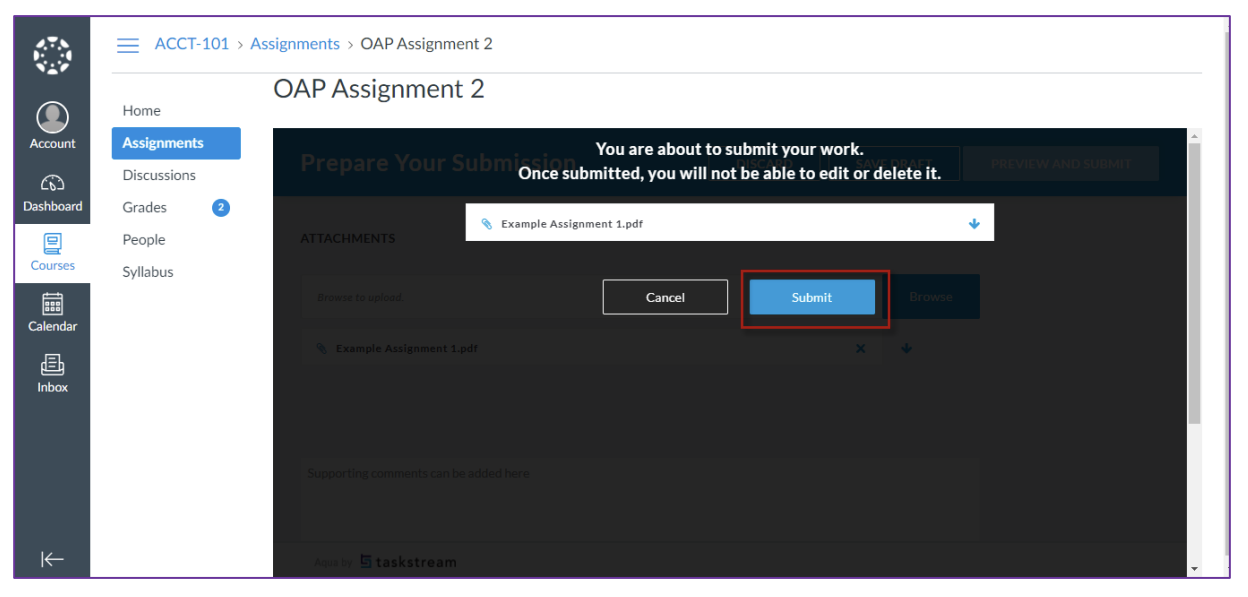
Task: Click the submission panel scrollbar down arrow
Action: pyautogui.click(x=1194, y=569)
